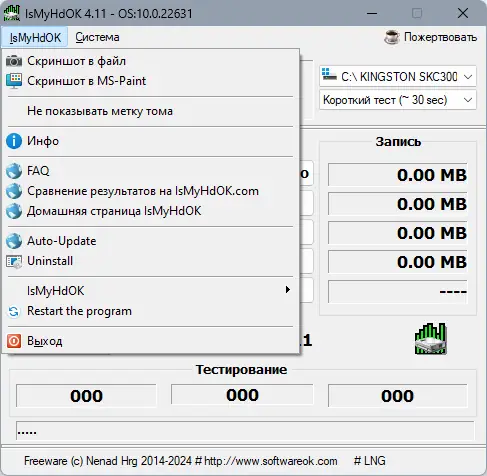Click the Тестирование group label

point(241,369)
